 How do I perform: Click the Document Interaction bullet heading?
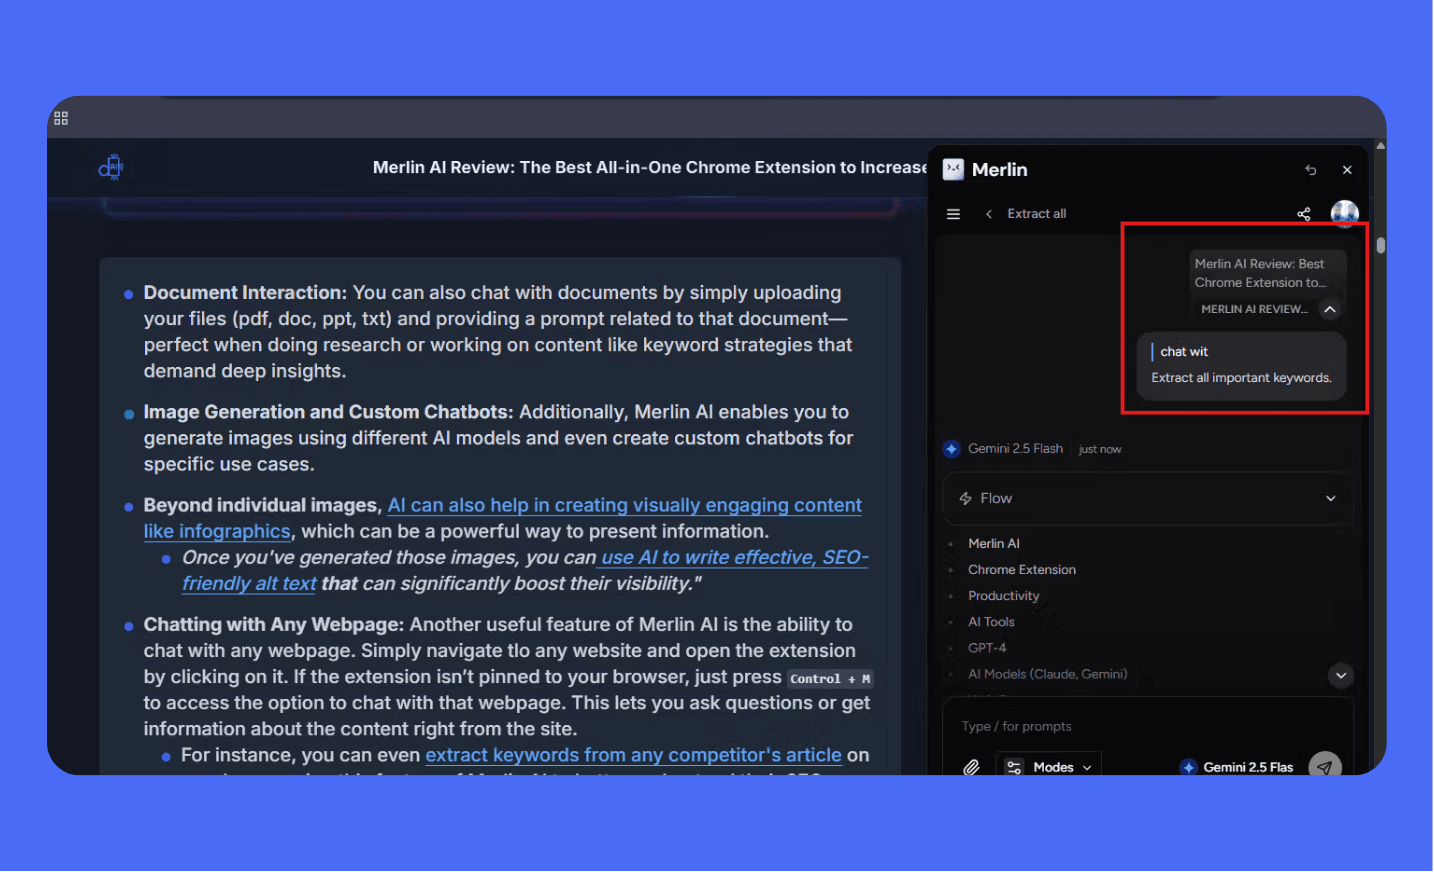coord(245,293)
